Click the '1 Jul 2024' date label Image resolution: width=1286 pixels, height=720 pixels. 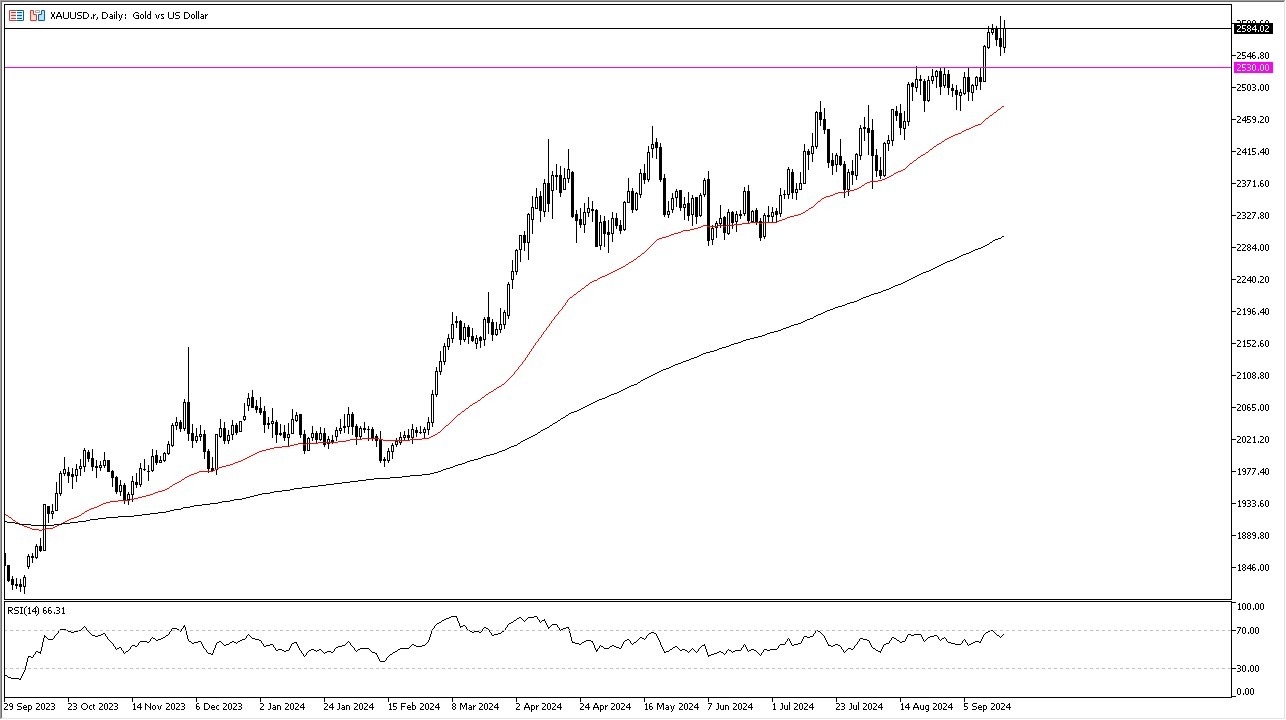coord(794,706)
